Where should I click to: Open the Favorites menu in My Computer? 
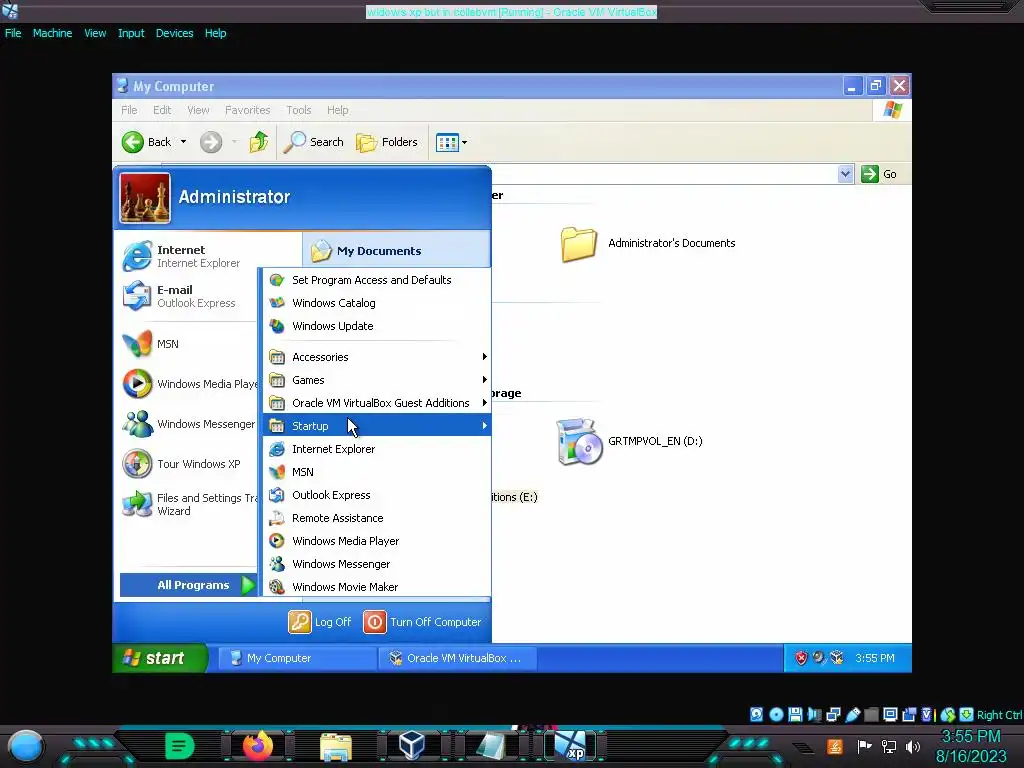(x=248, y=110)
